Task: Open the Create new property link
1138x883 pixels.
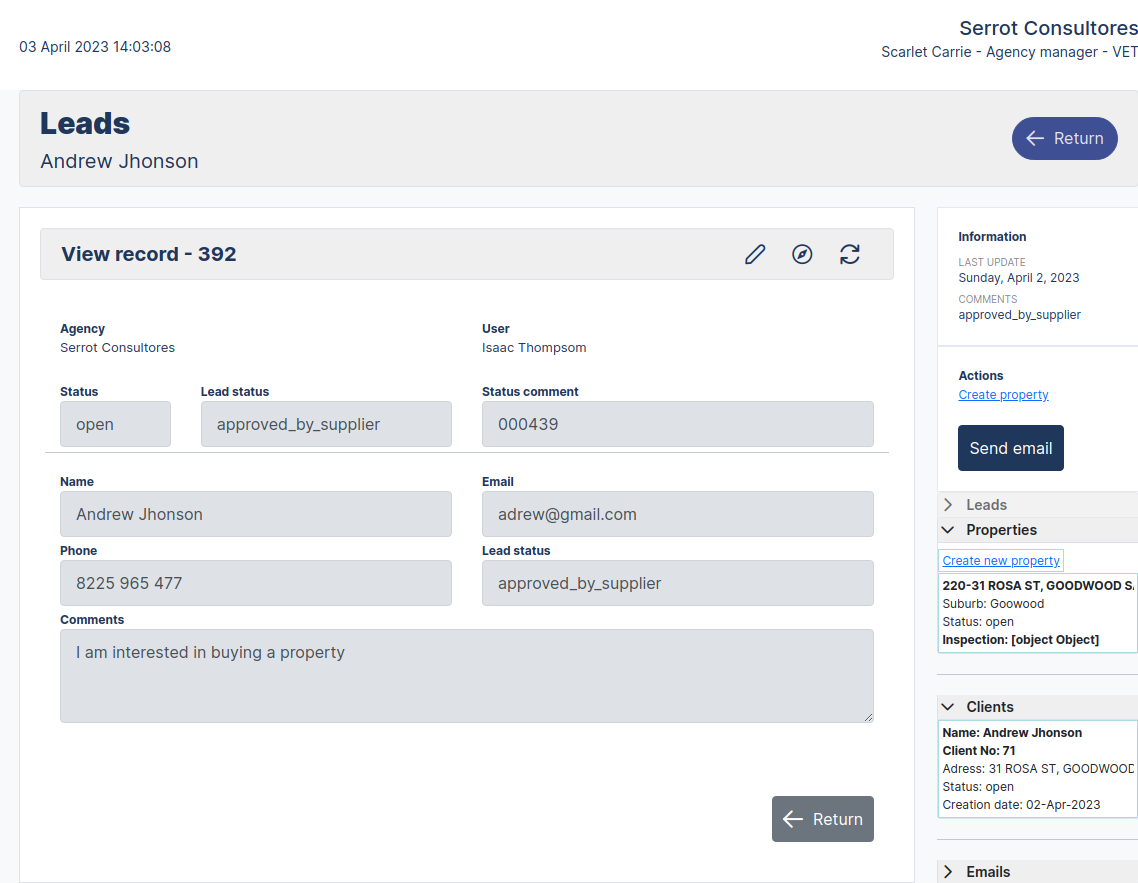Action: point(1001,561)
